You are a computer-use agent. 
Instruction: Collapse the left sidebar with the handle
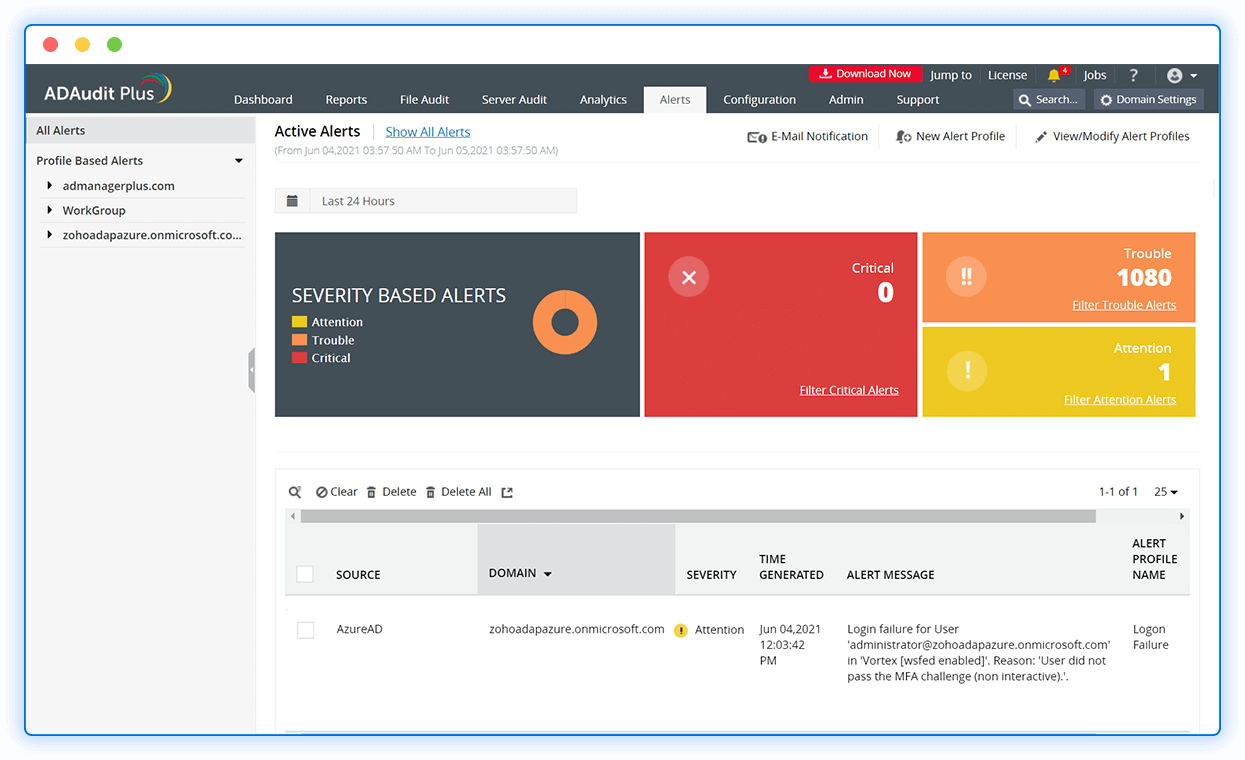click(x=251, y=370)
